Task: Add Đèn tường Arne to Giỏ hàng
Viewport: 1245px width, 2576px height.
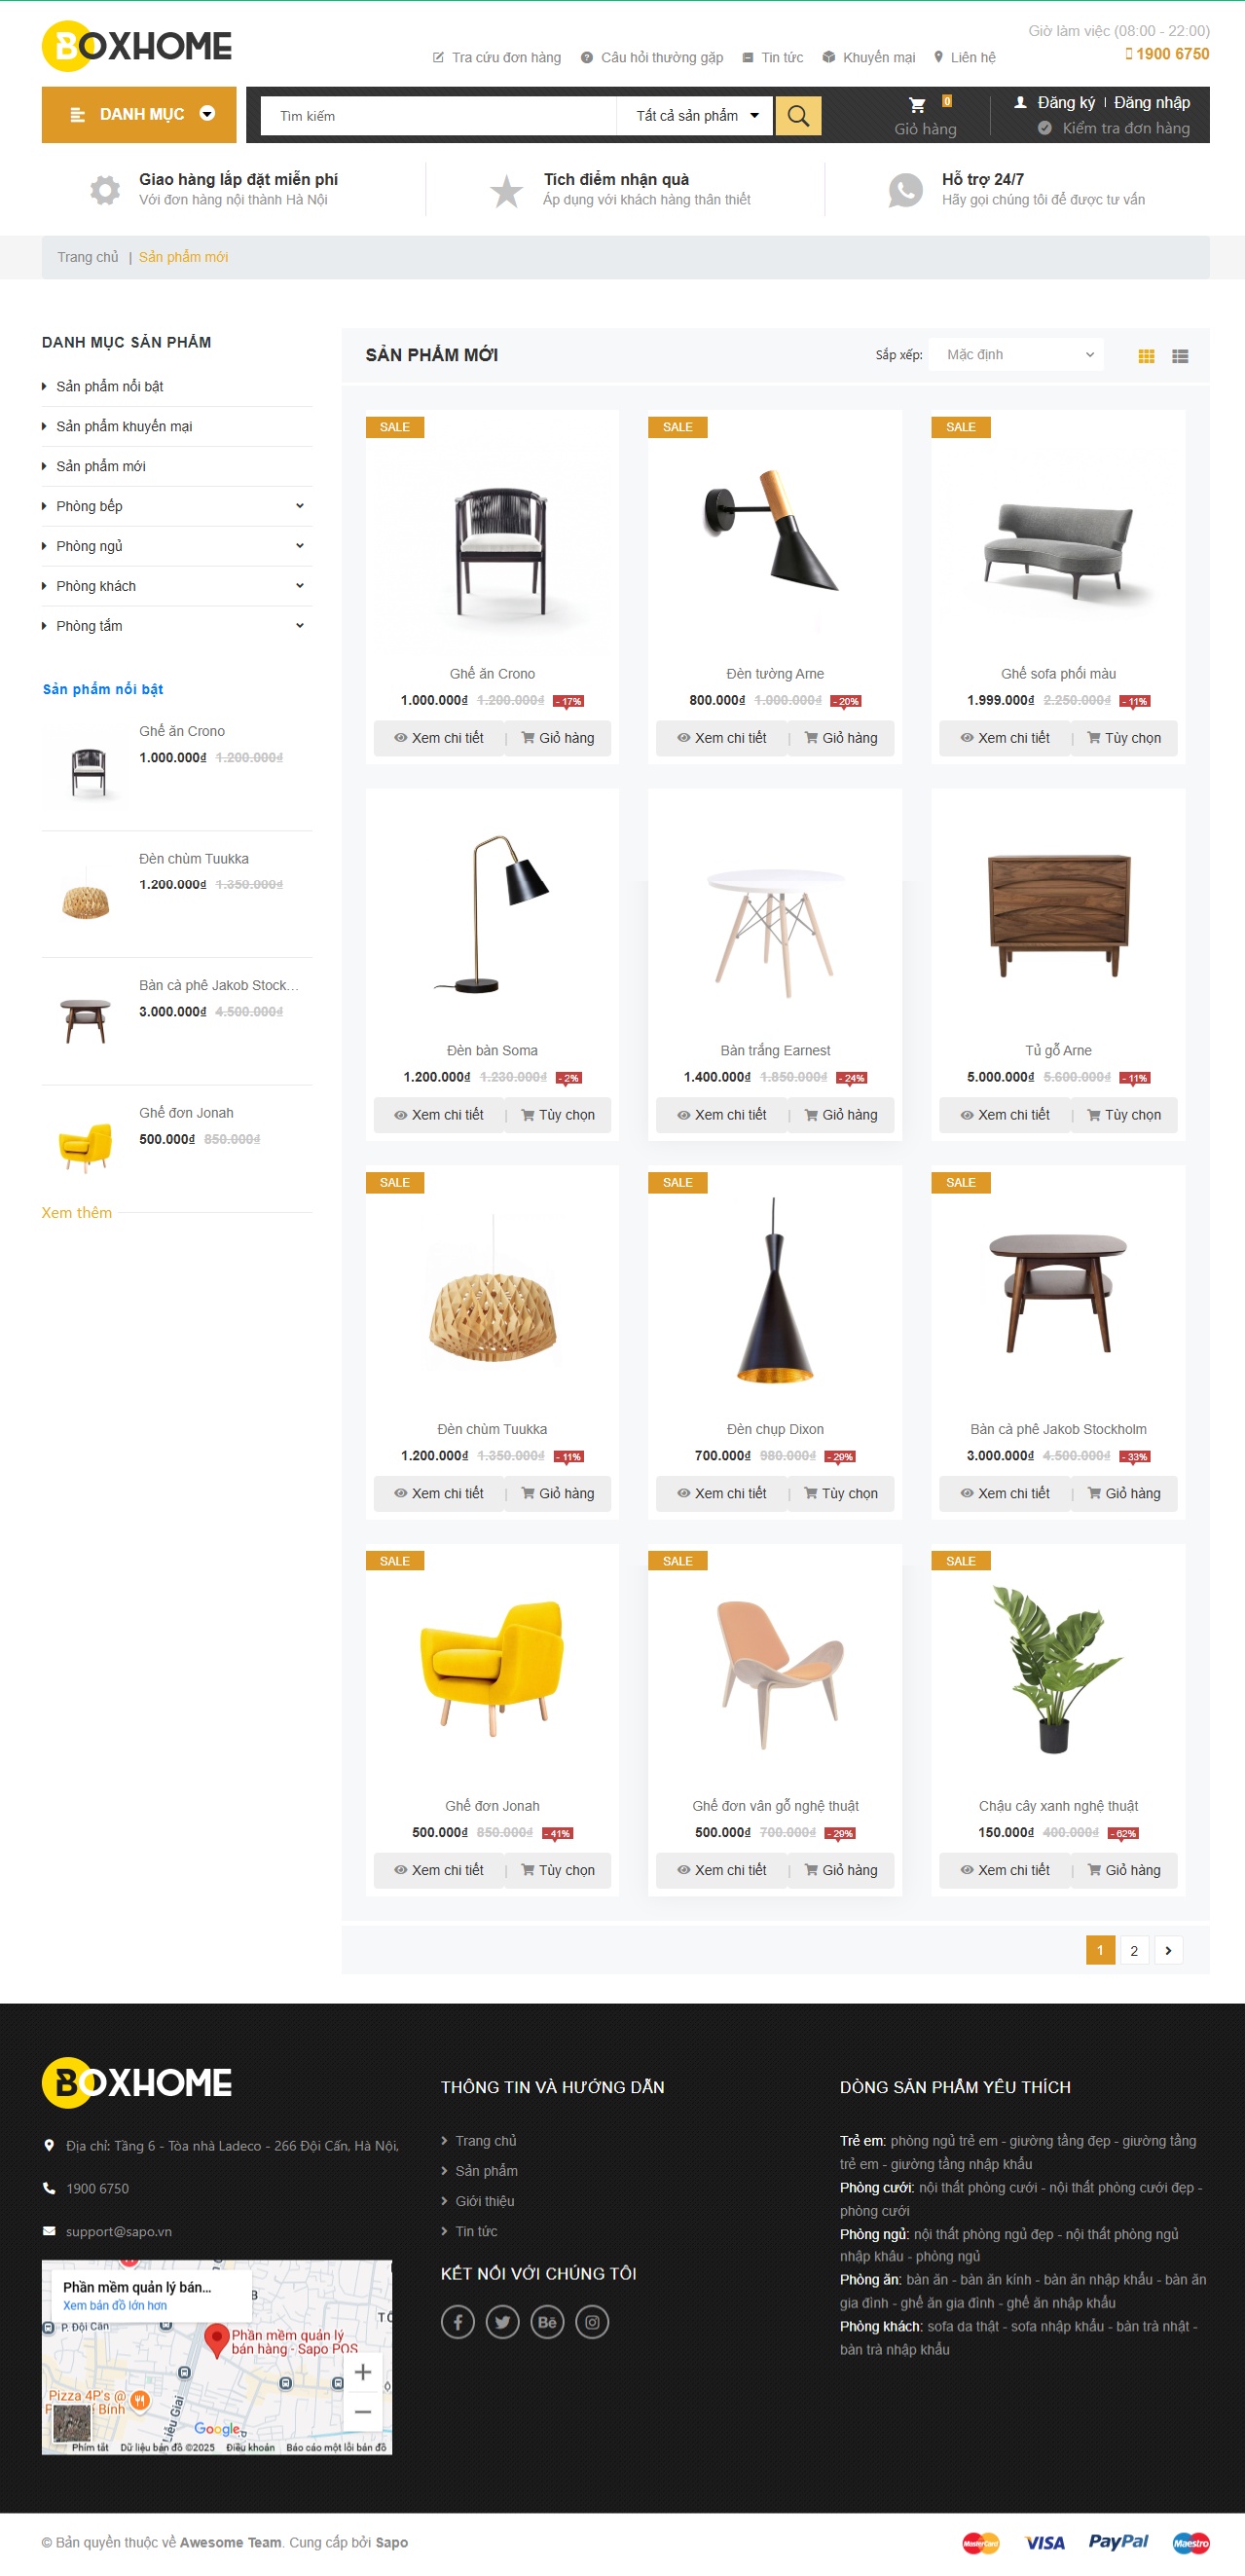Action: pos(841,738)
